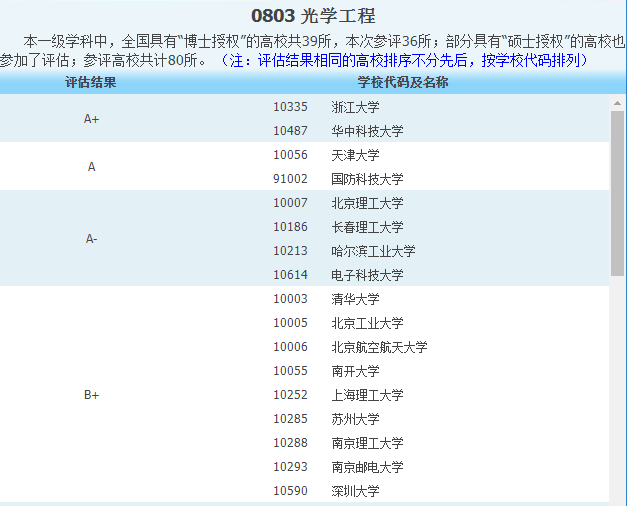Select school code 10293
Viewport: 628px width, 506px height.
pyautogui.click(x=290, y=468)
